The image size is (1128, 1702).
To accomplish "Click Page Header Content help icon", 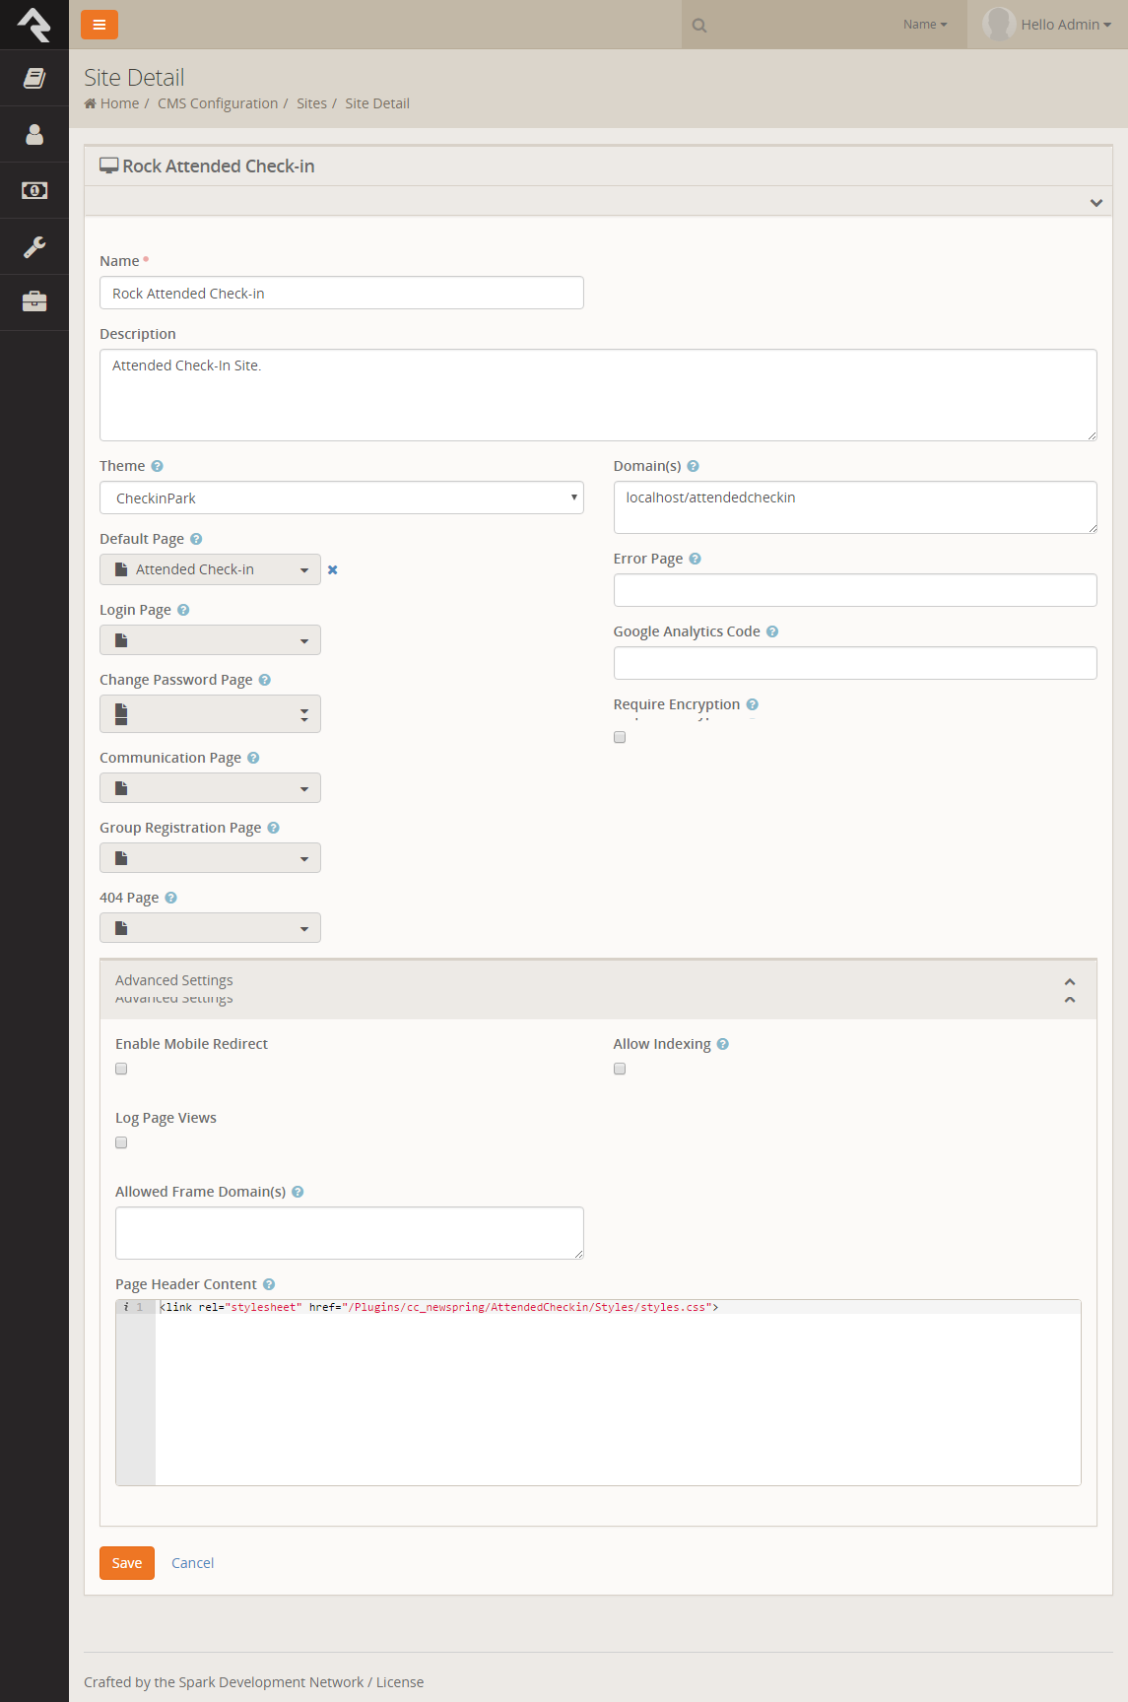I will point(269,1285).
